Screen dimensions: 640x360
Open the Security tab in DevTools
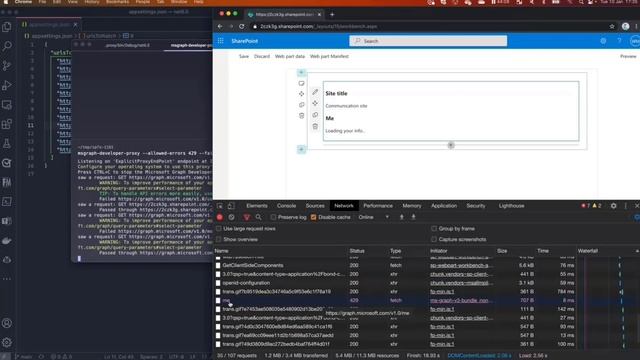point(476,206)
